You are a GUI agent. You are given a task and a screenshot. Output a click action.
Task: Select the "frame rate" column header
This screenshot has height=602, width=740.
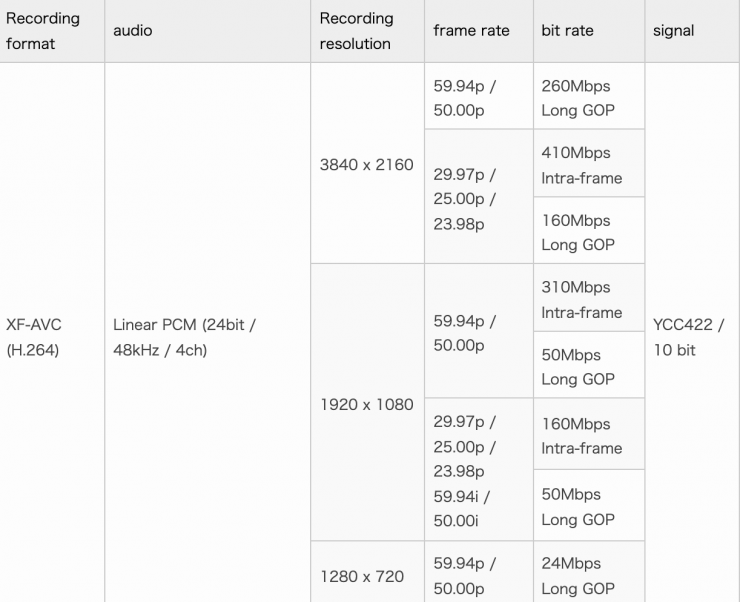coord(471,31)
